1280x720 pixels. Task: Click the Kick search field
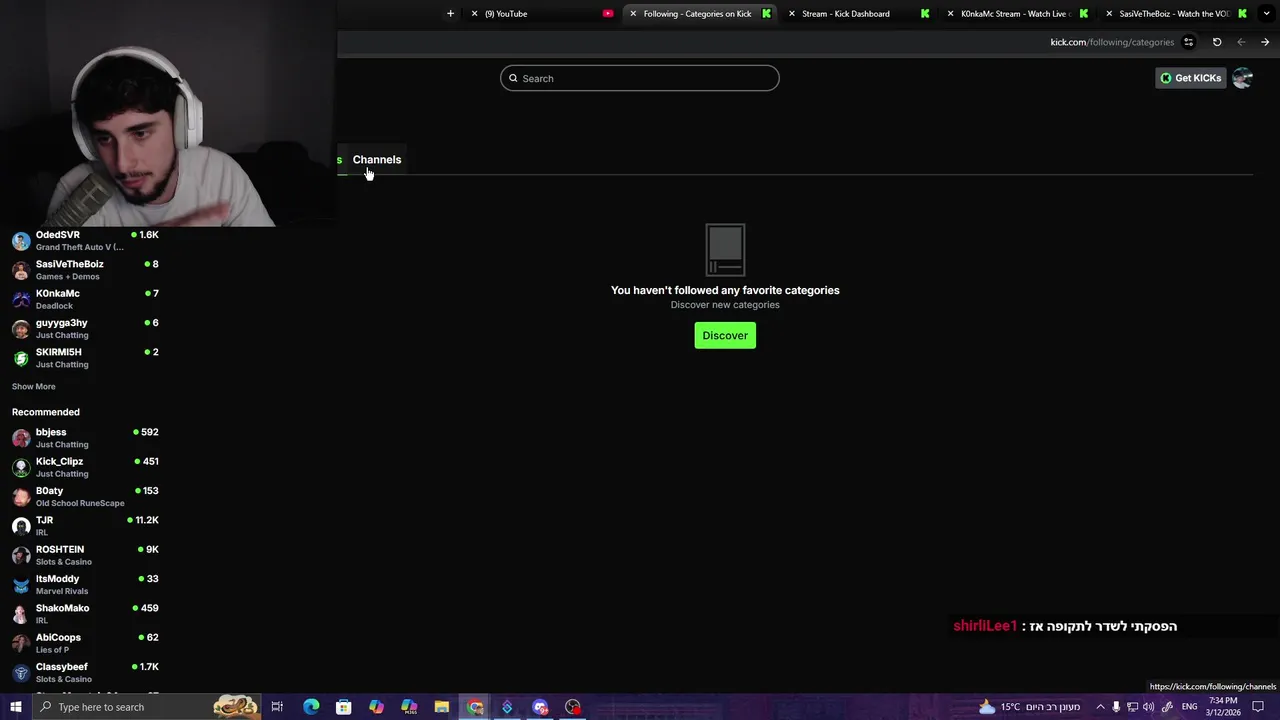(640, 78)
